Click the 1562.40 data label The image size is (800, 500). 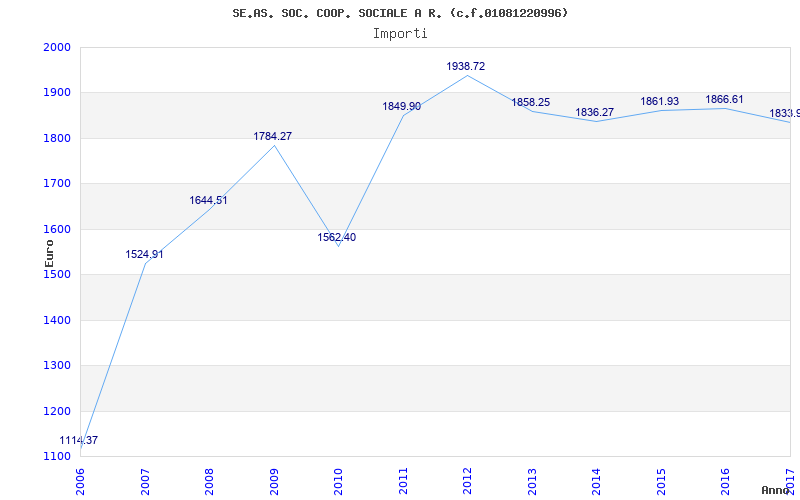(337, 237)
